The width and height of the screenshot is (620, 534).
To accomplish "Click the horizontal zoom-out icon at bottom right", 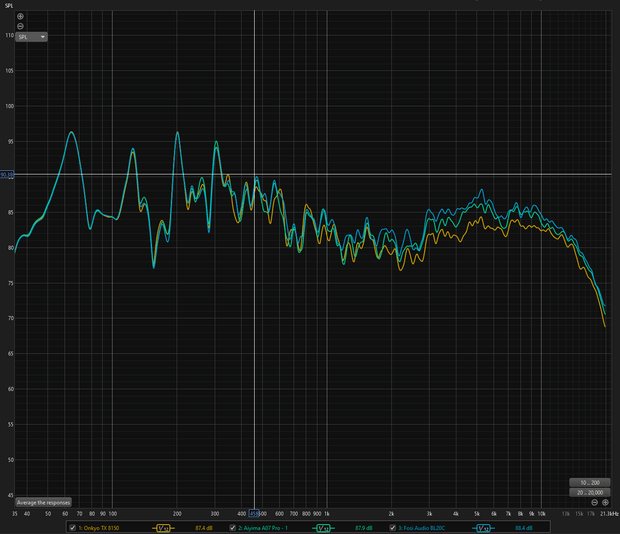I will tap(594, 502).
